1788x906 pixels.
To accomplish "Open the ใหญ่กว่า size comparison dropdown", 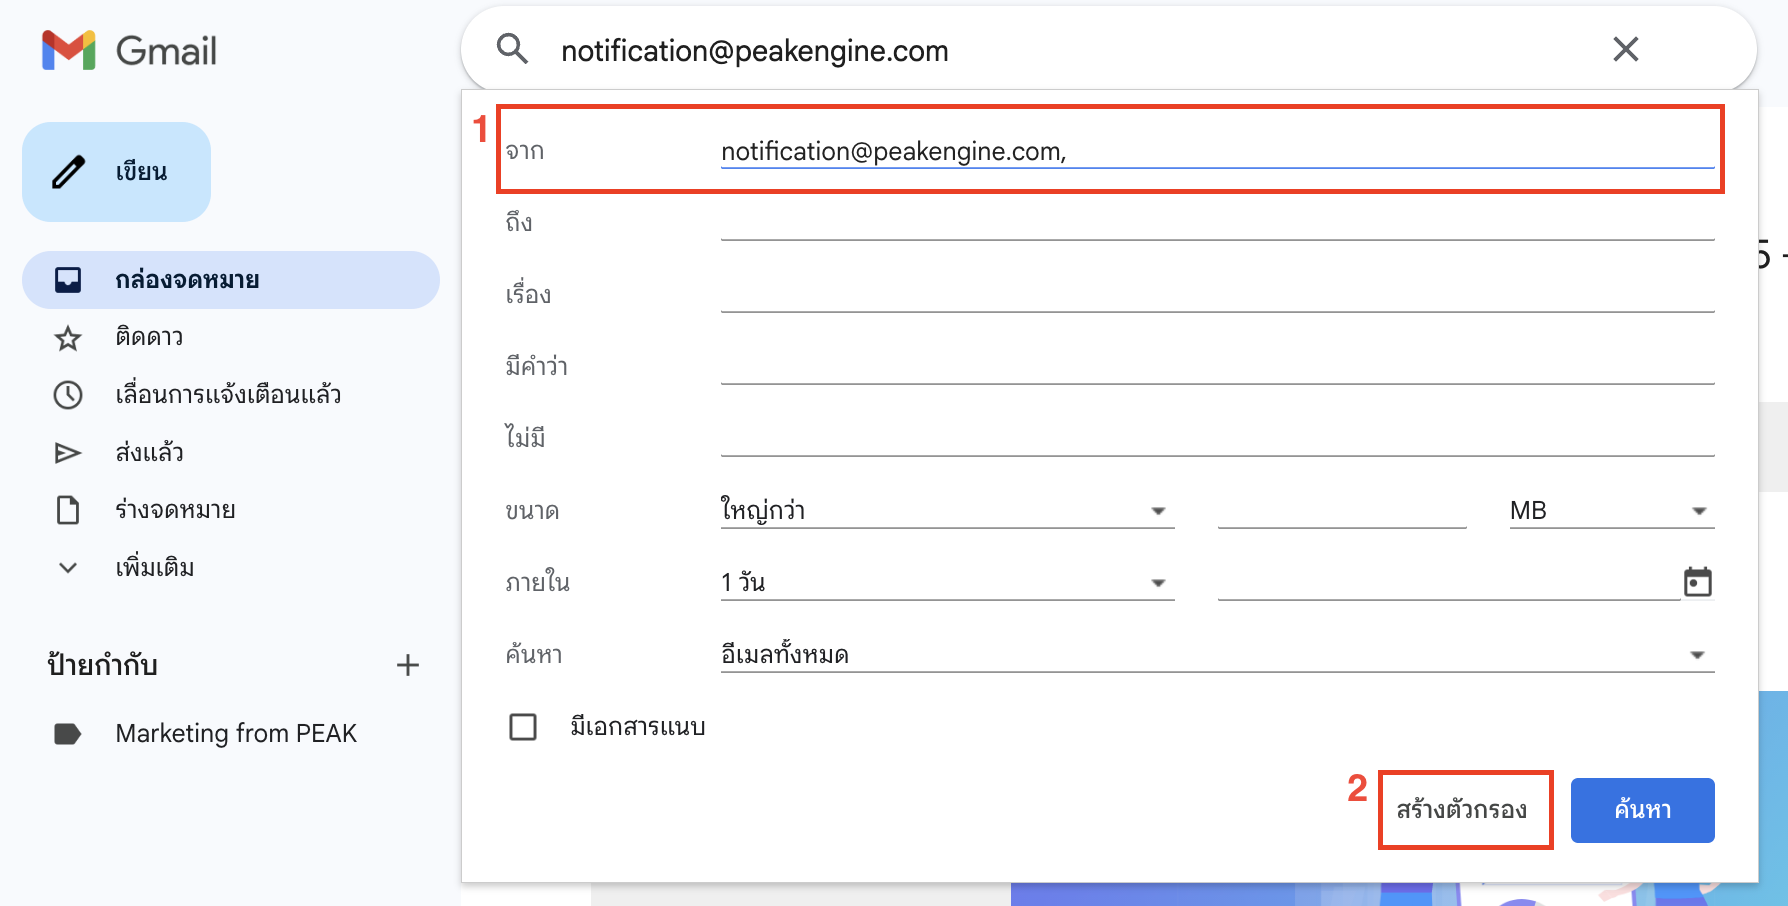I will 946,511.
